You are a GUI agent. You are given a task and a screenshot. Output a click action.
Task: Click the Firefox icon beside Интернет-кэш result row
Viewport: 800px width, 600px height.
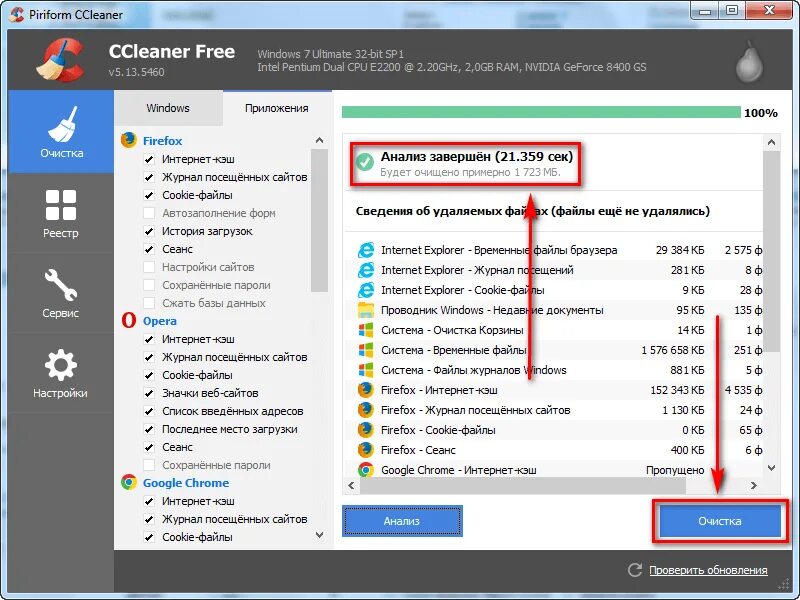[365, 390]
